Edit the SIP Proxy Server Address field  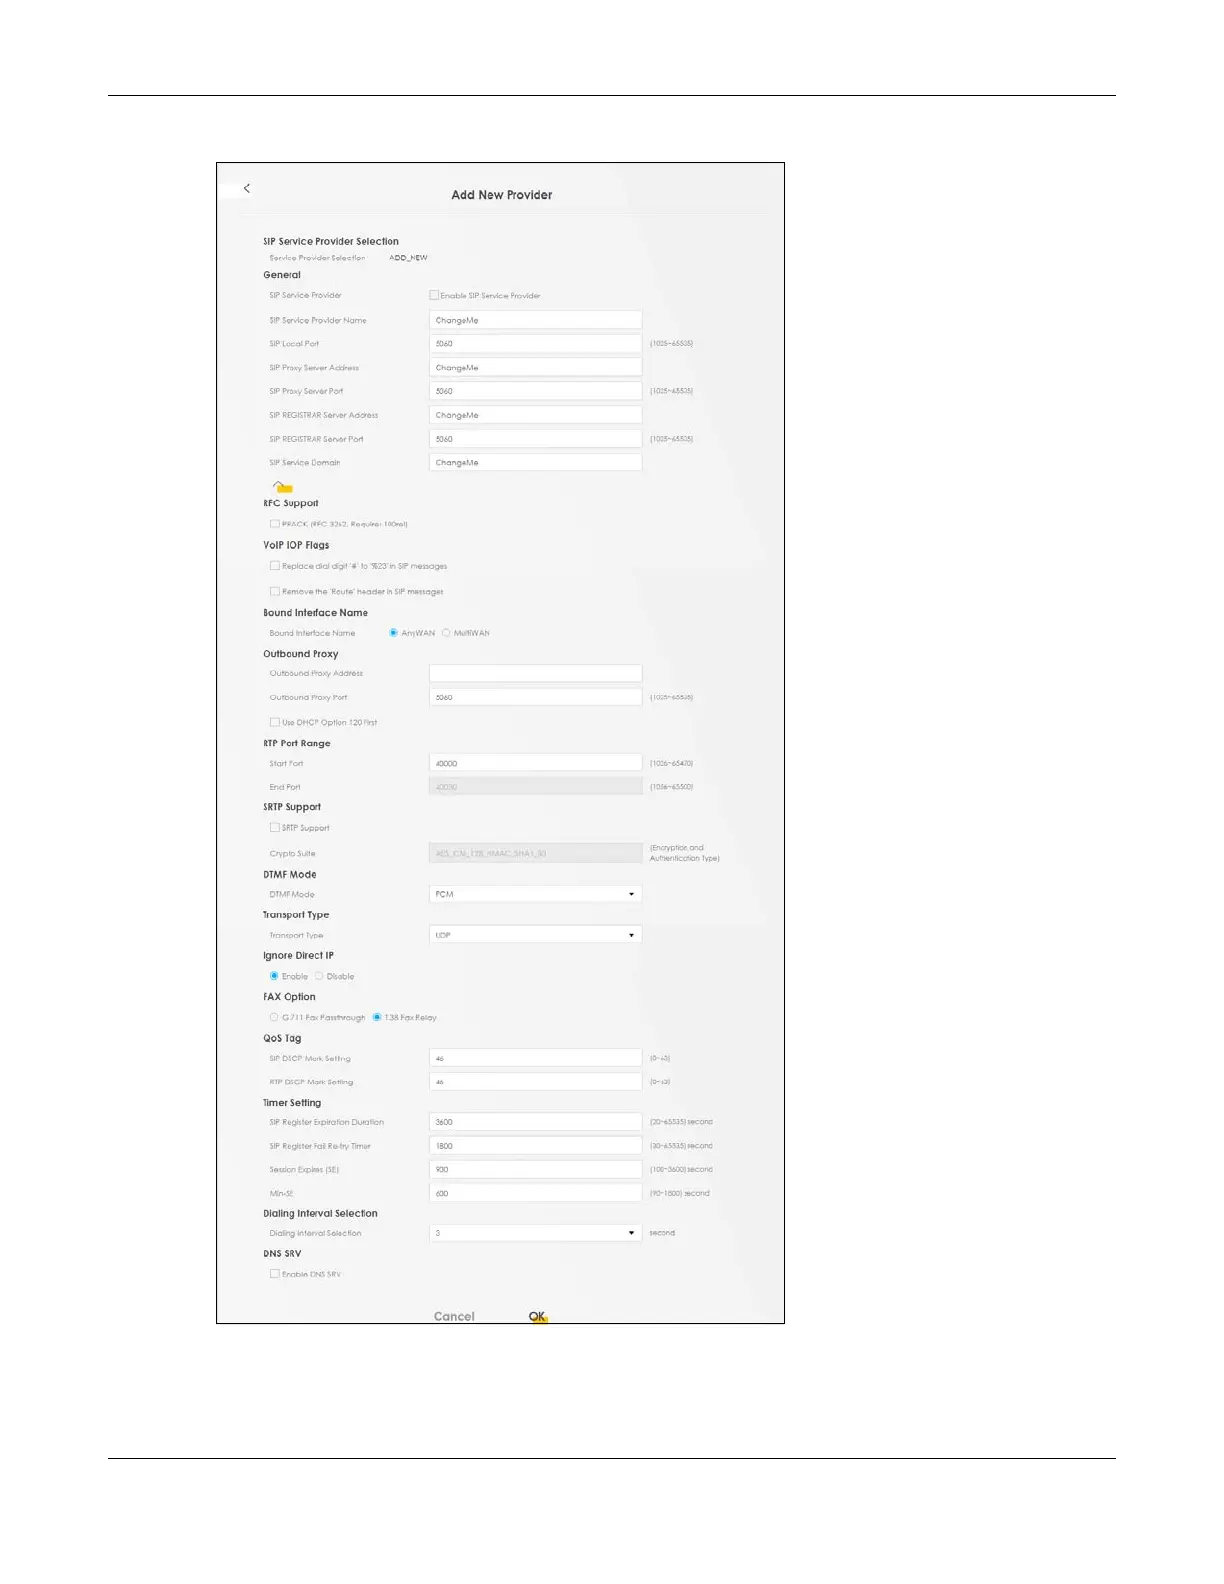pos(535,367)
